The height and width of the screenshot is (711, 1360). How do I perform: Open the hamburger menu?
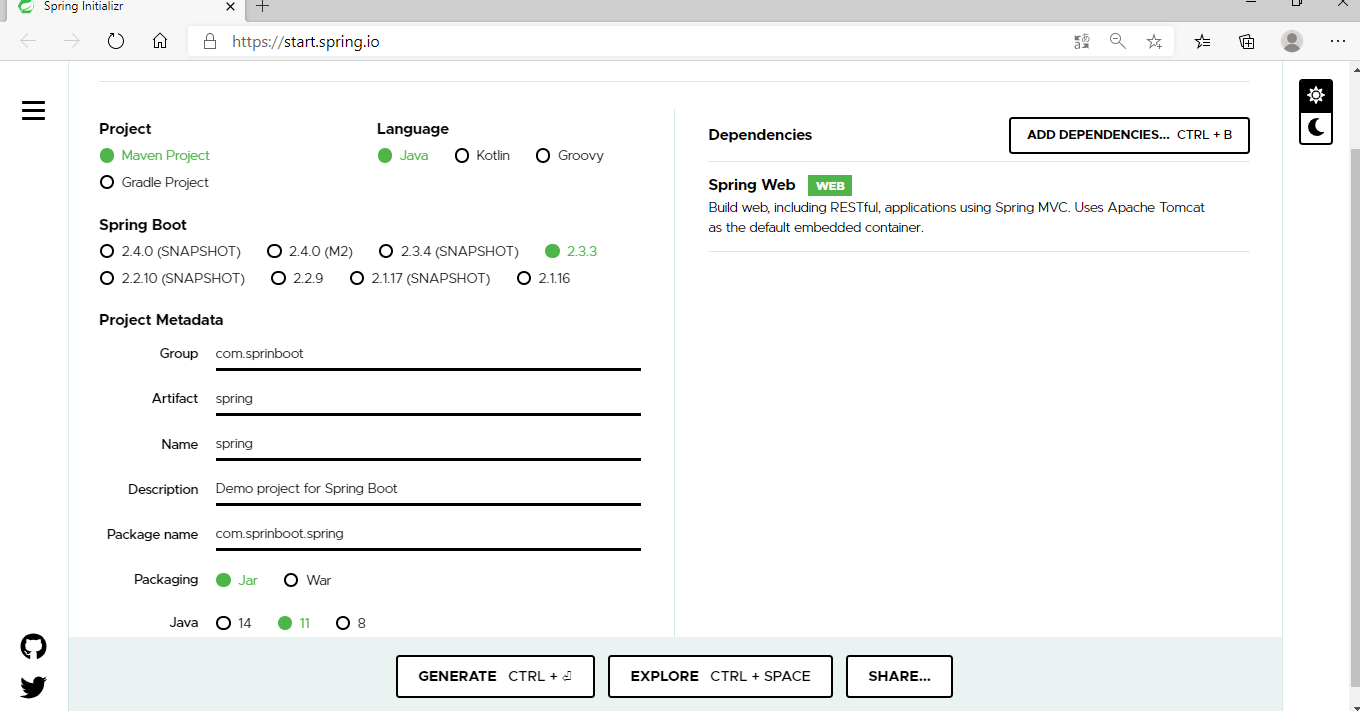[33, 110]
